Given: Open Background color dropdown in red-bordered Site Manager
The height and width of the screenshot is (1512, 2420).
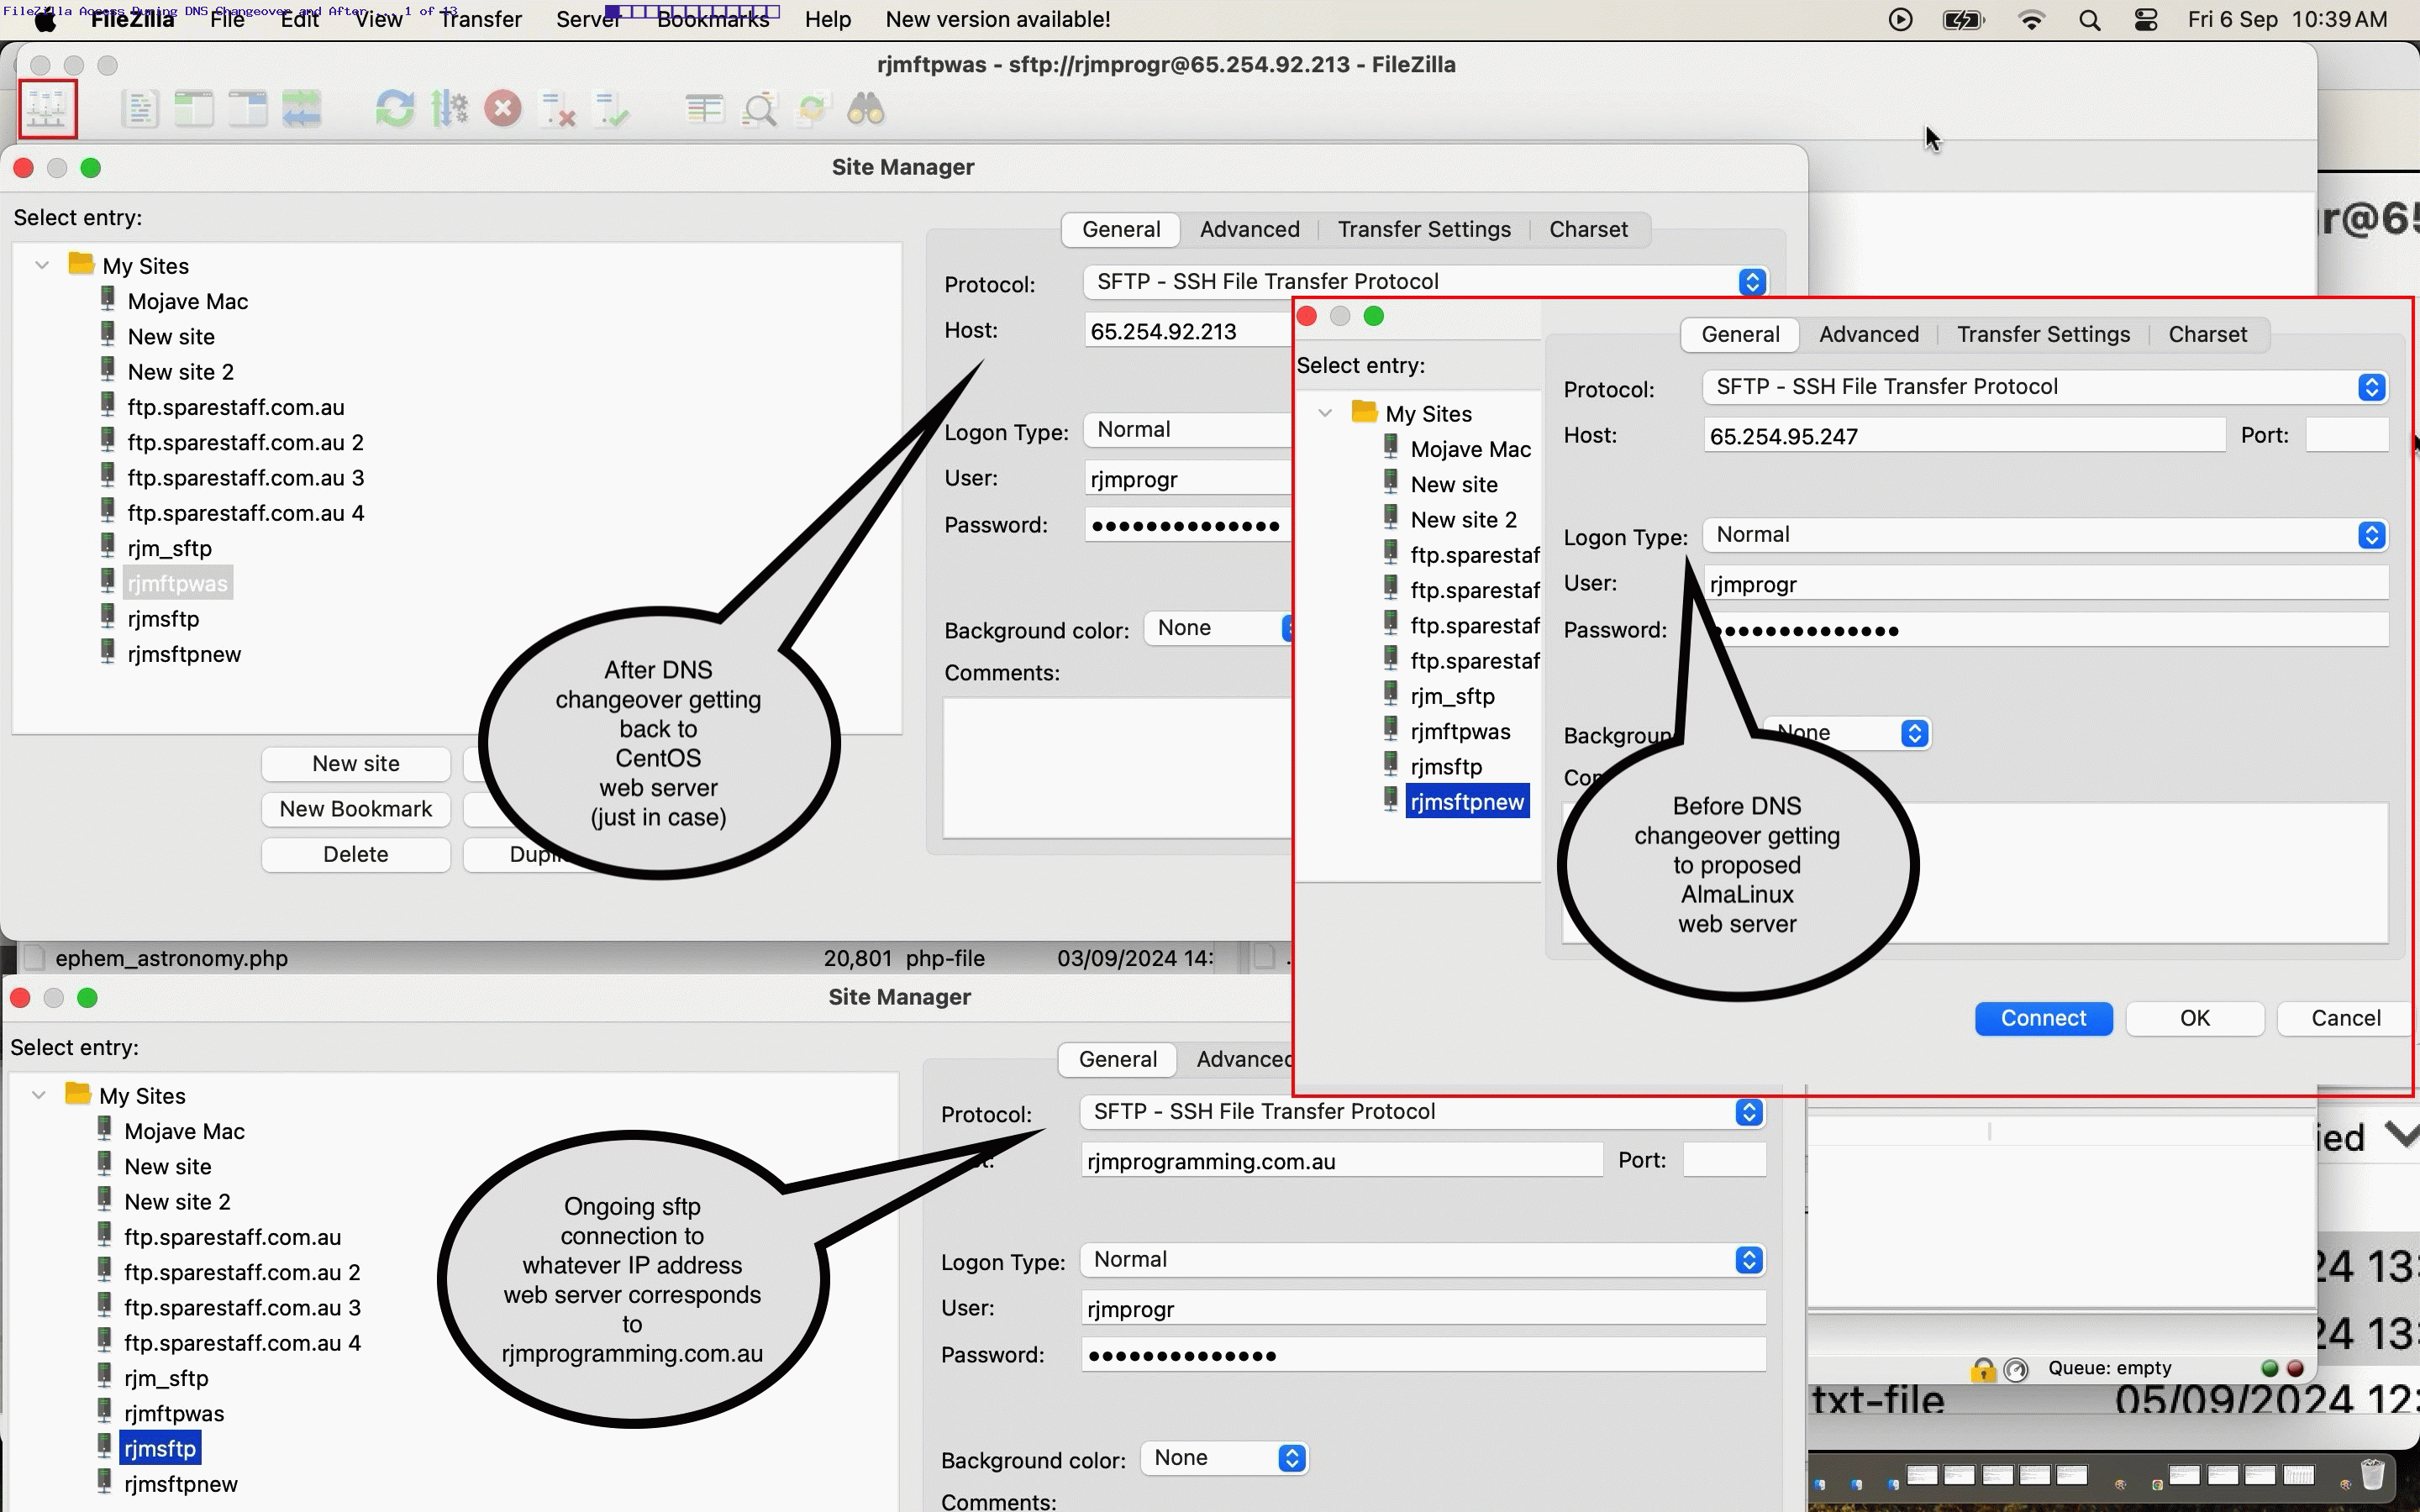Looking at the screenshot, I should click(x=1847, y=733).
